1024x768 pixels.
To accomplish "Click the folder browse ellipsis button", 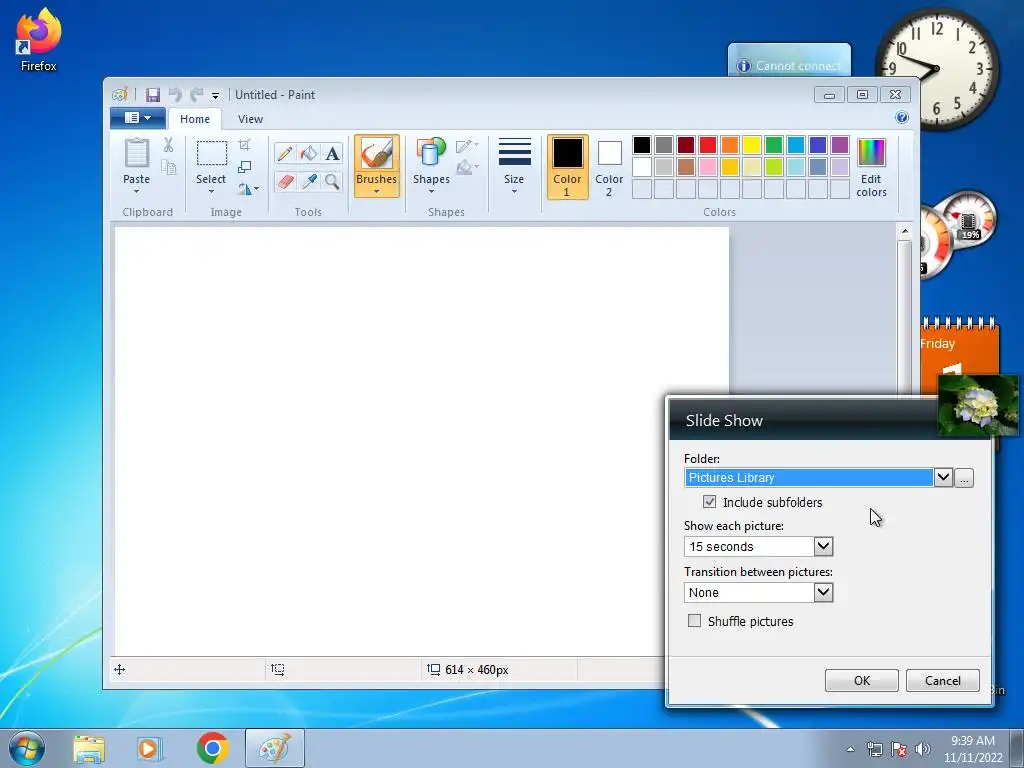I will click(964, 478).
